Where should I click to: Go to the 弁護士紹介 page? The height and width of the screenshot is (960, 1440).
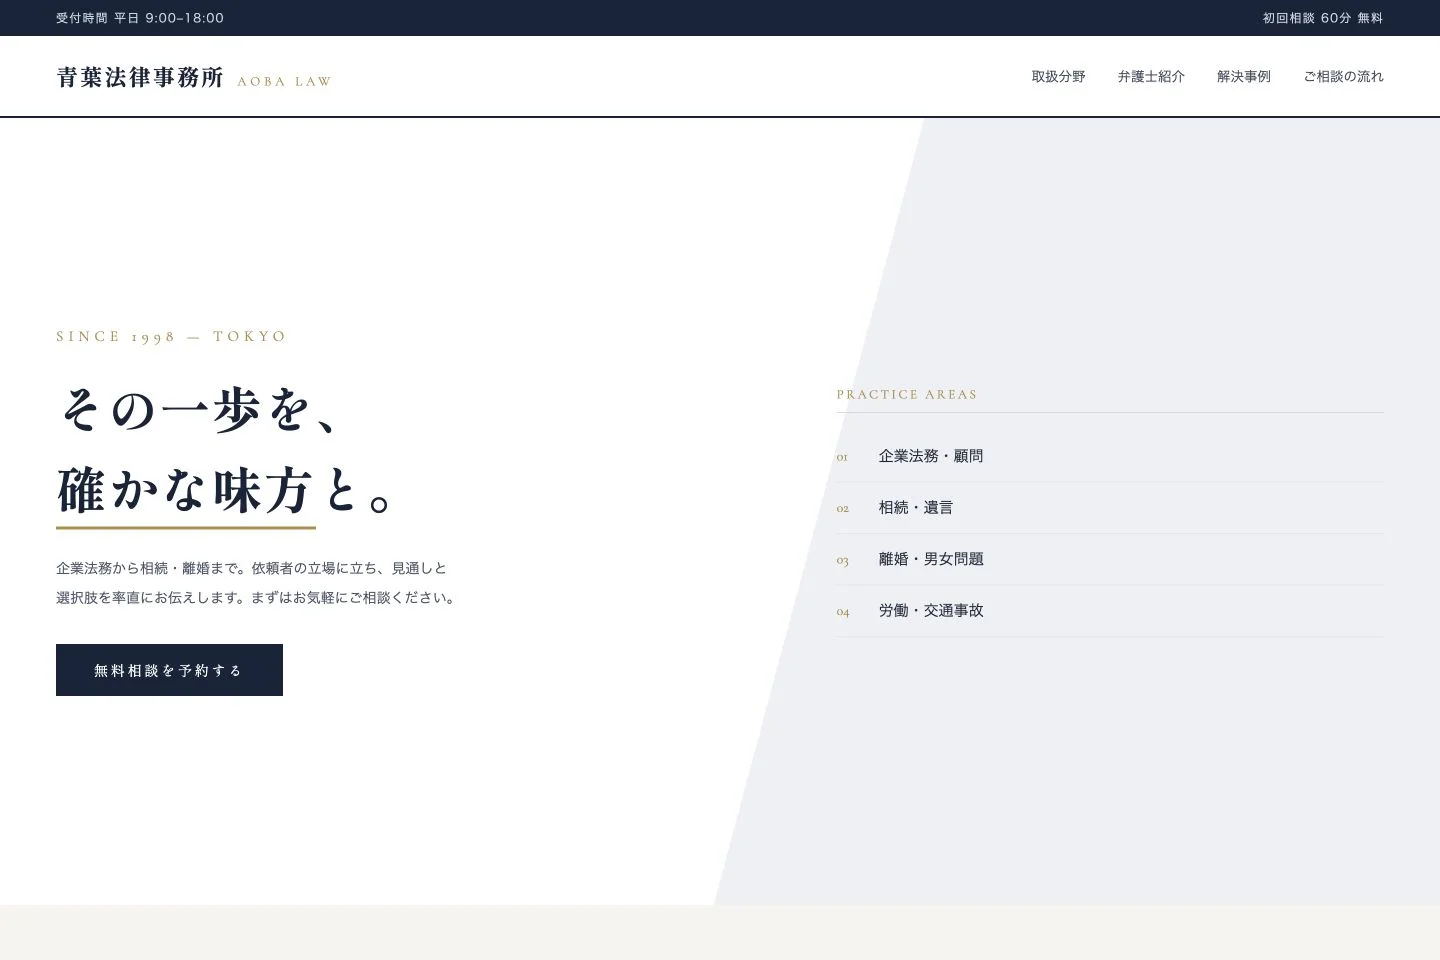coord(1151,77)
